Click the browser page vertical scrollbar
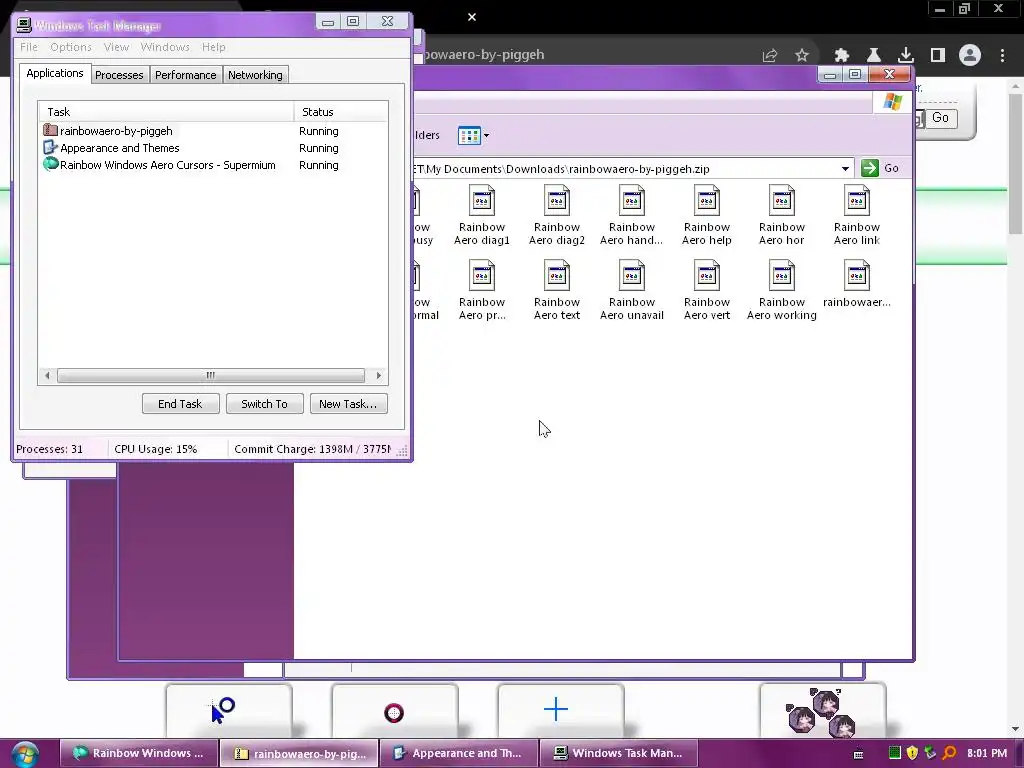This screenshot has width=1024, height=768. [x=1015, y=163]
